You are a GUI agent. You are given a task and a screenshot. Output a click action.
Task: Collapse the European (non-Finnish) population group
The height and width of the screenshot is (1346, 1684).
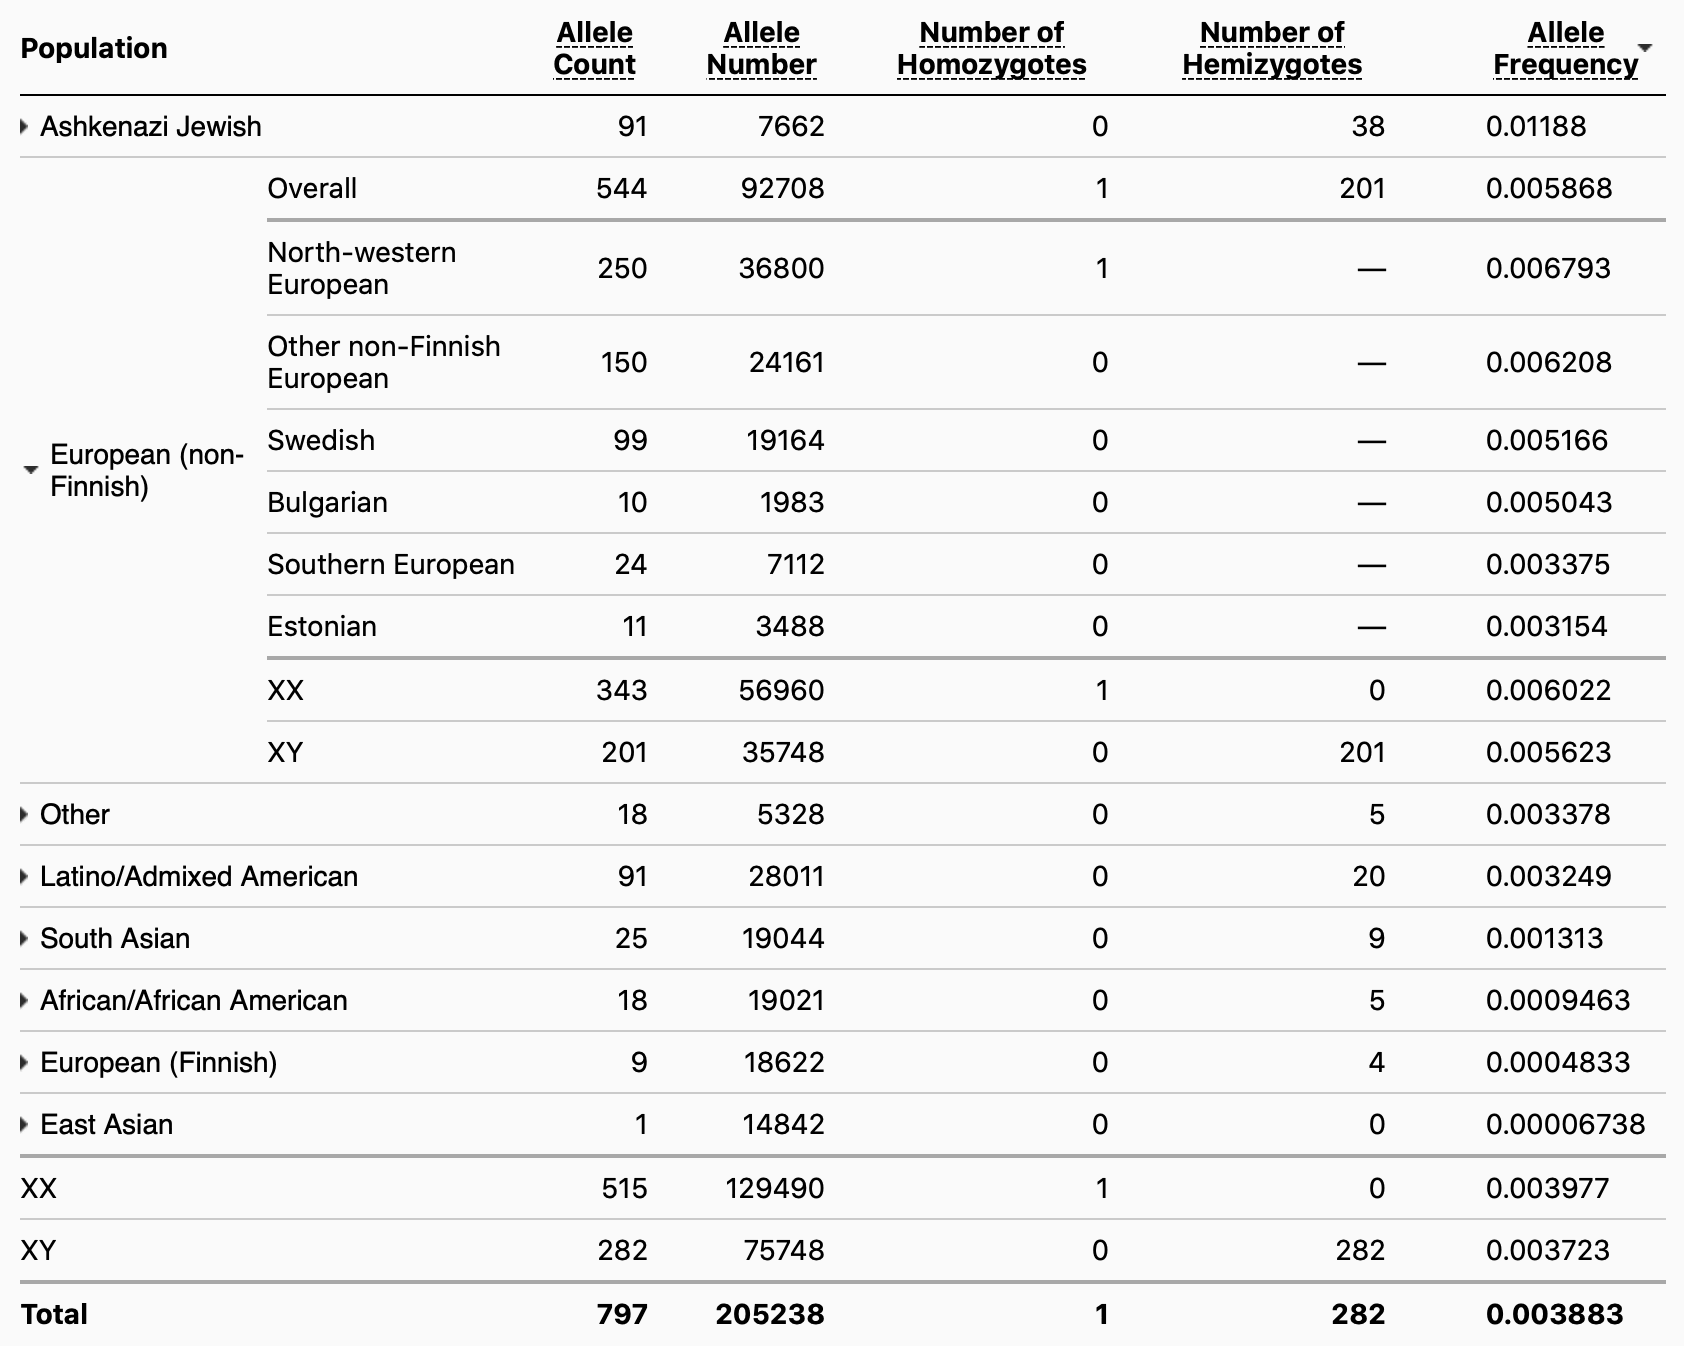31,470
